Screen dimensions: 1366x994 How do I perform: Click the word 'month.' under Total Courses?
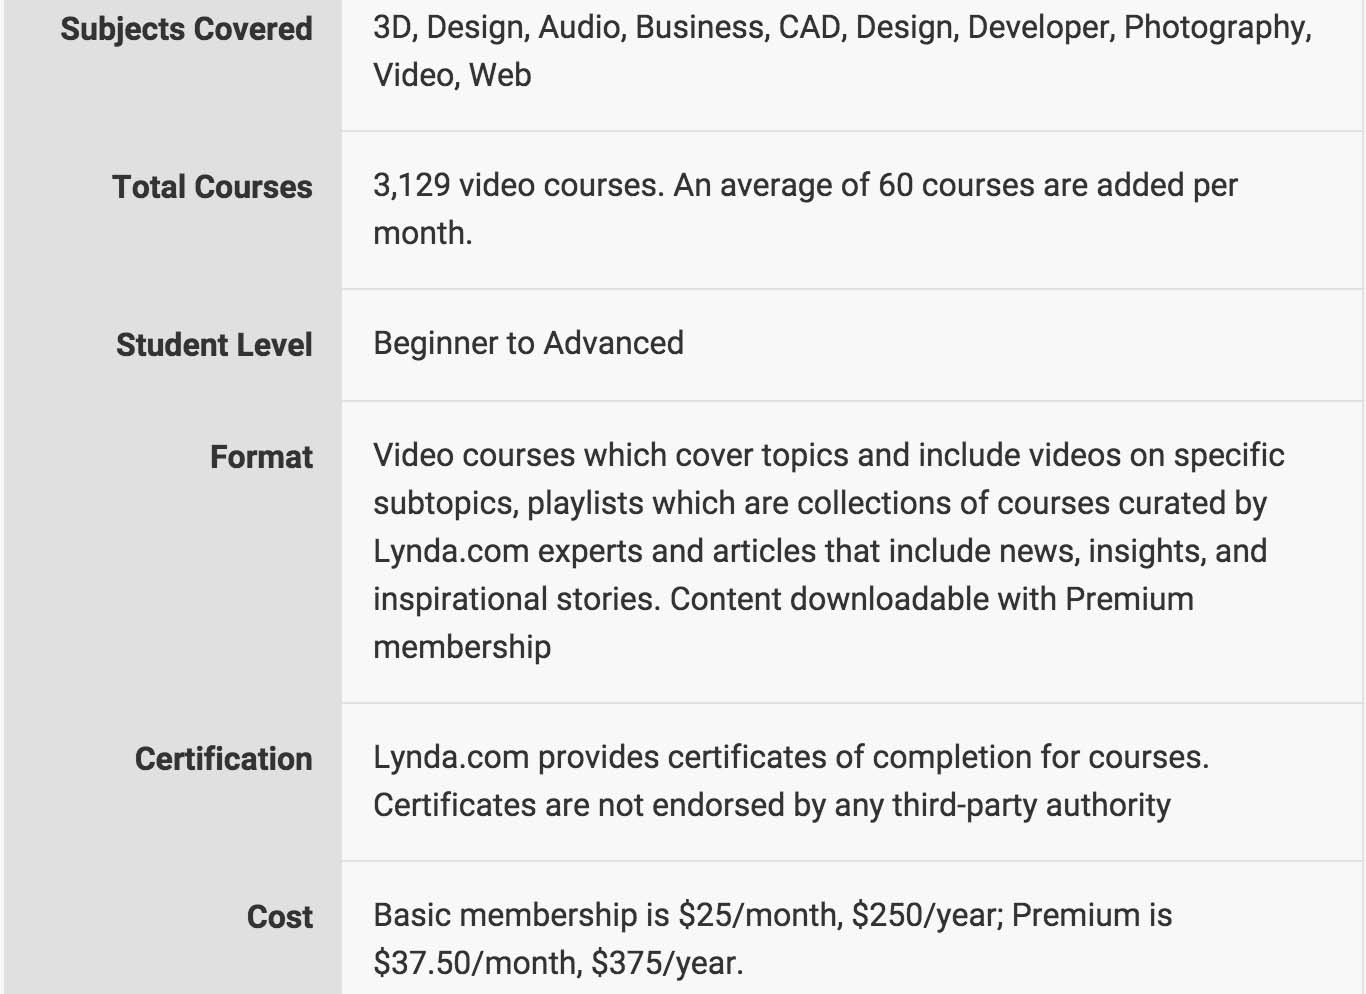point(422,233)
